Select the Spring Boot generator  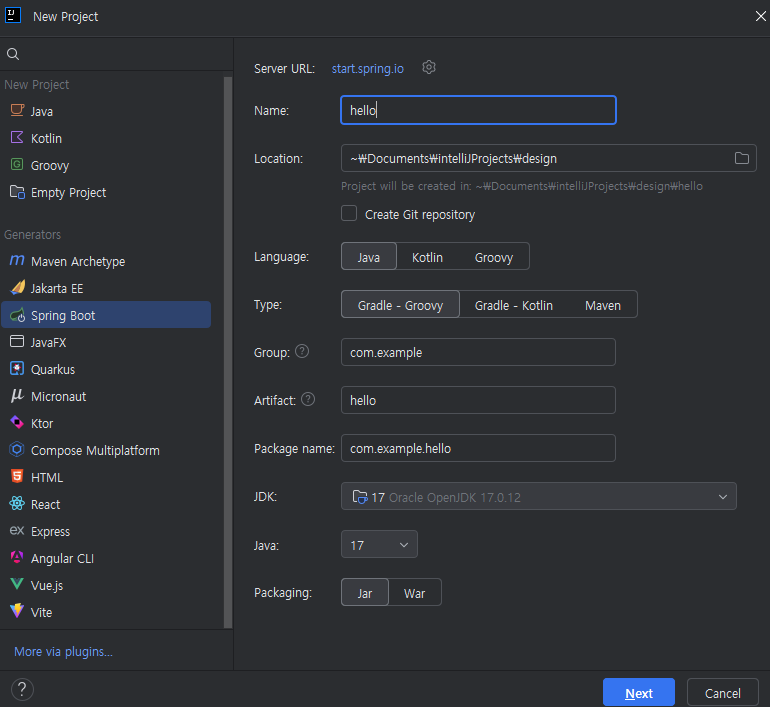click(106, 315)
